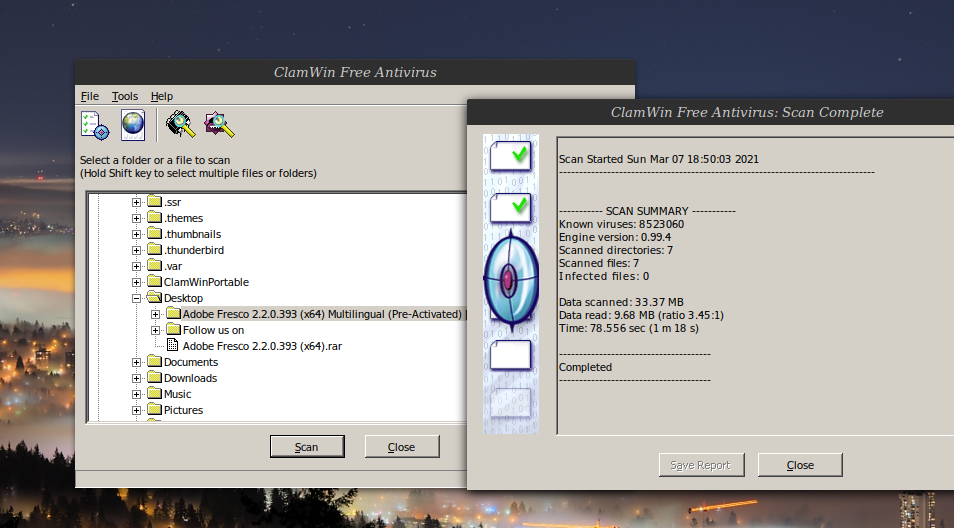954x528 pixels.
Task: Expand the Adobe Fresco Multilingual folder
Action: click(x=156, y=314)
